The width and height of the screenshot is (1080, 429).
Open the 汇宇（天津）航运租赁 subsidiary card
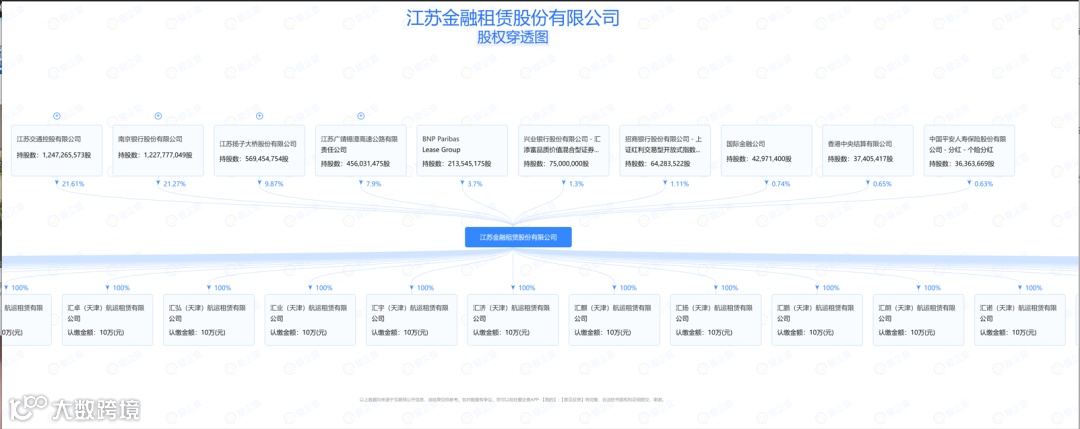(x=411, y=320)
